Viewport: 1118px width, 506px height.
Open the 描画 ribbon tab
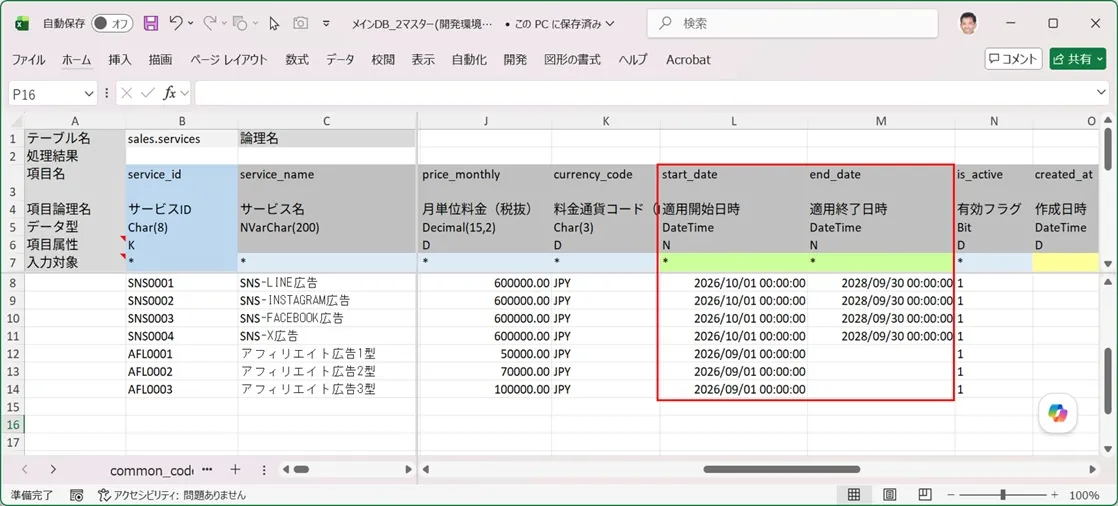pyautogui.click(x=160, y=60)
